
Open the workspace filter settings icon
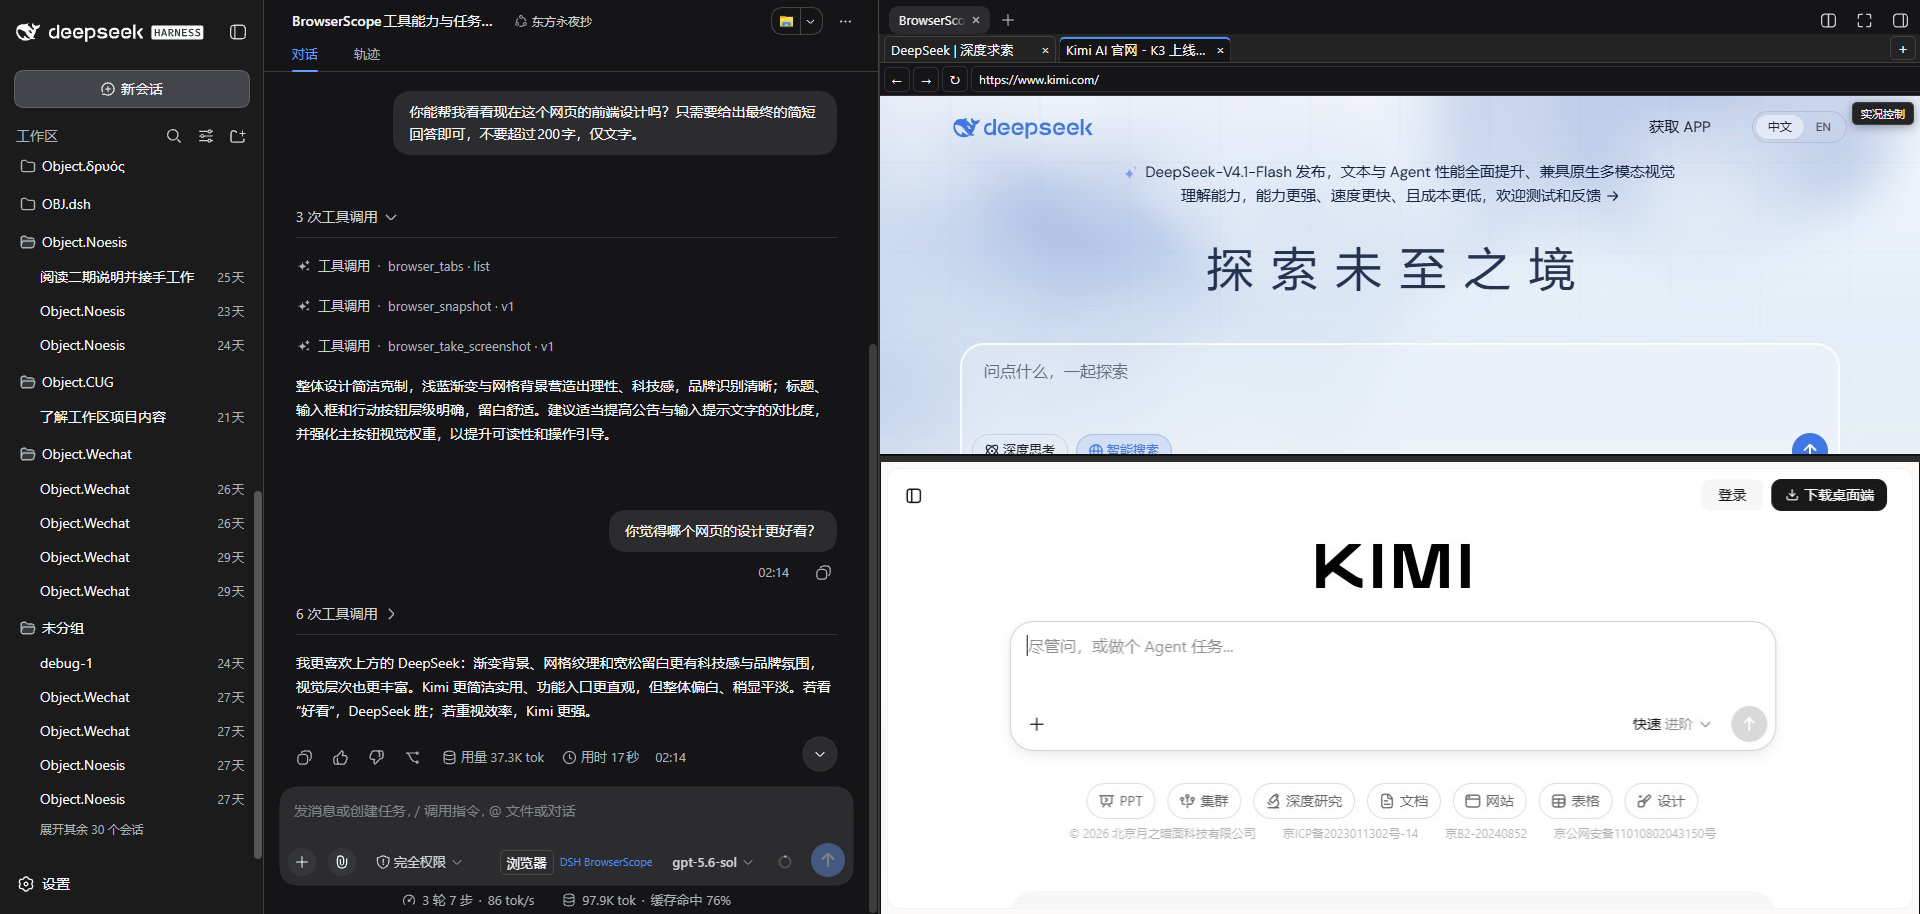pos(206,136)
